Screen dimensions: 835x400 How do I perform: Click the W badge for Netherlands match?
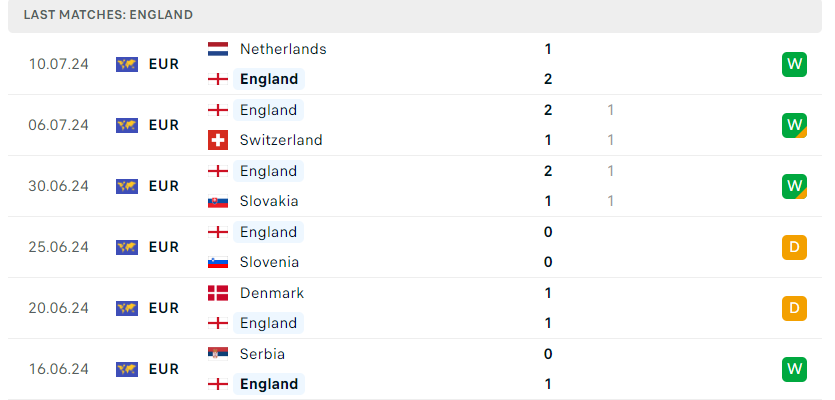(794, 64)
